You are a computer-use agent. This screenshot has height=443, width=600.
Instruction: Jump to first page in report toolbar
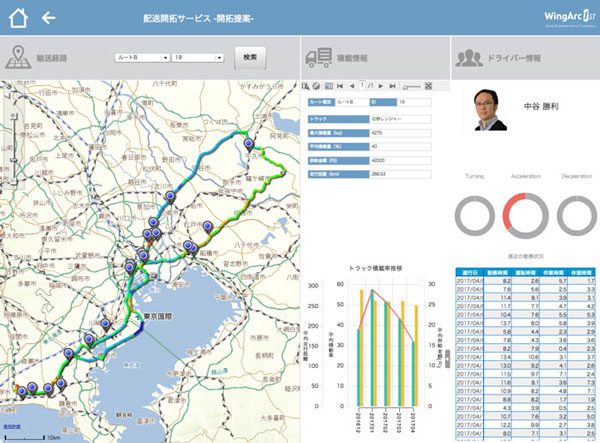pyautogui.click(x=338, y=86)
